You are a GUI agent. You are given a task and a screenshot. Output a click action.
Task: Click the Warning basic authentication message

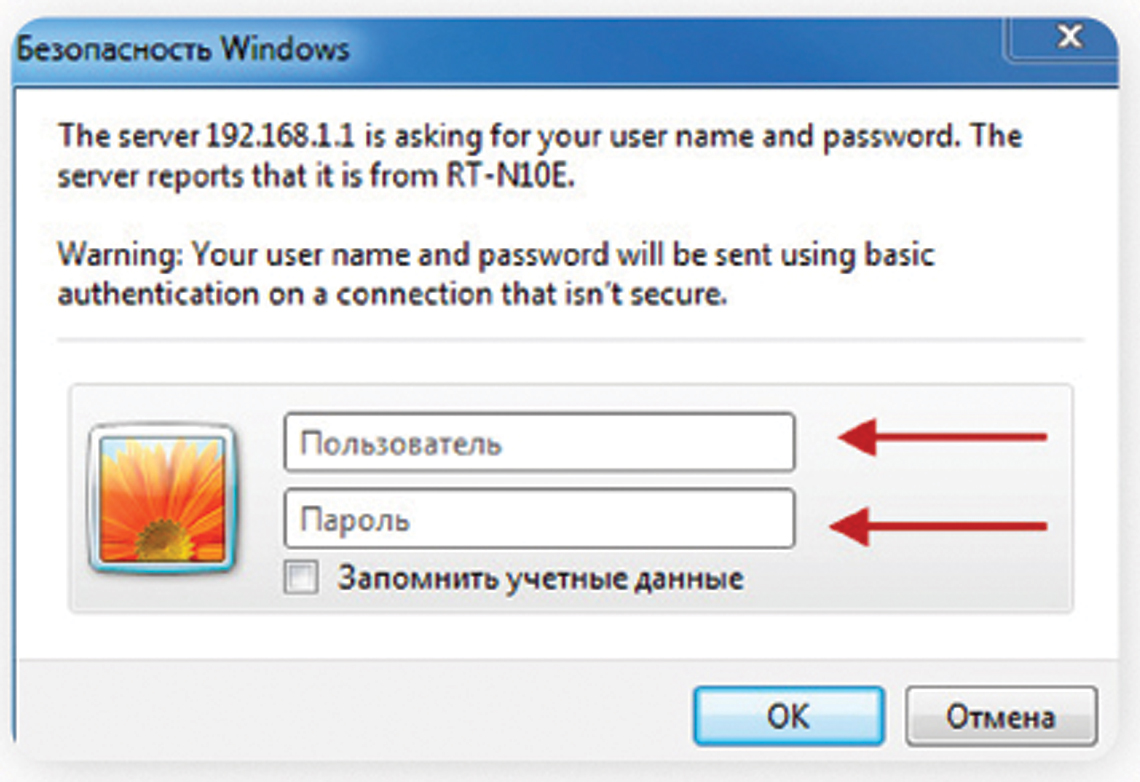[496, 274]
